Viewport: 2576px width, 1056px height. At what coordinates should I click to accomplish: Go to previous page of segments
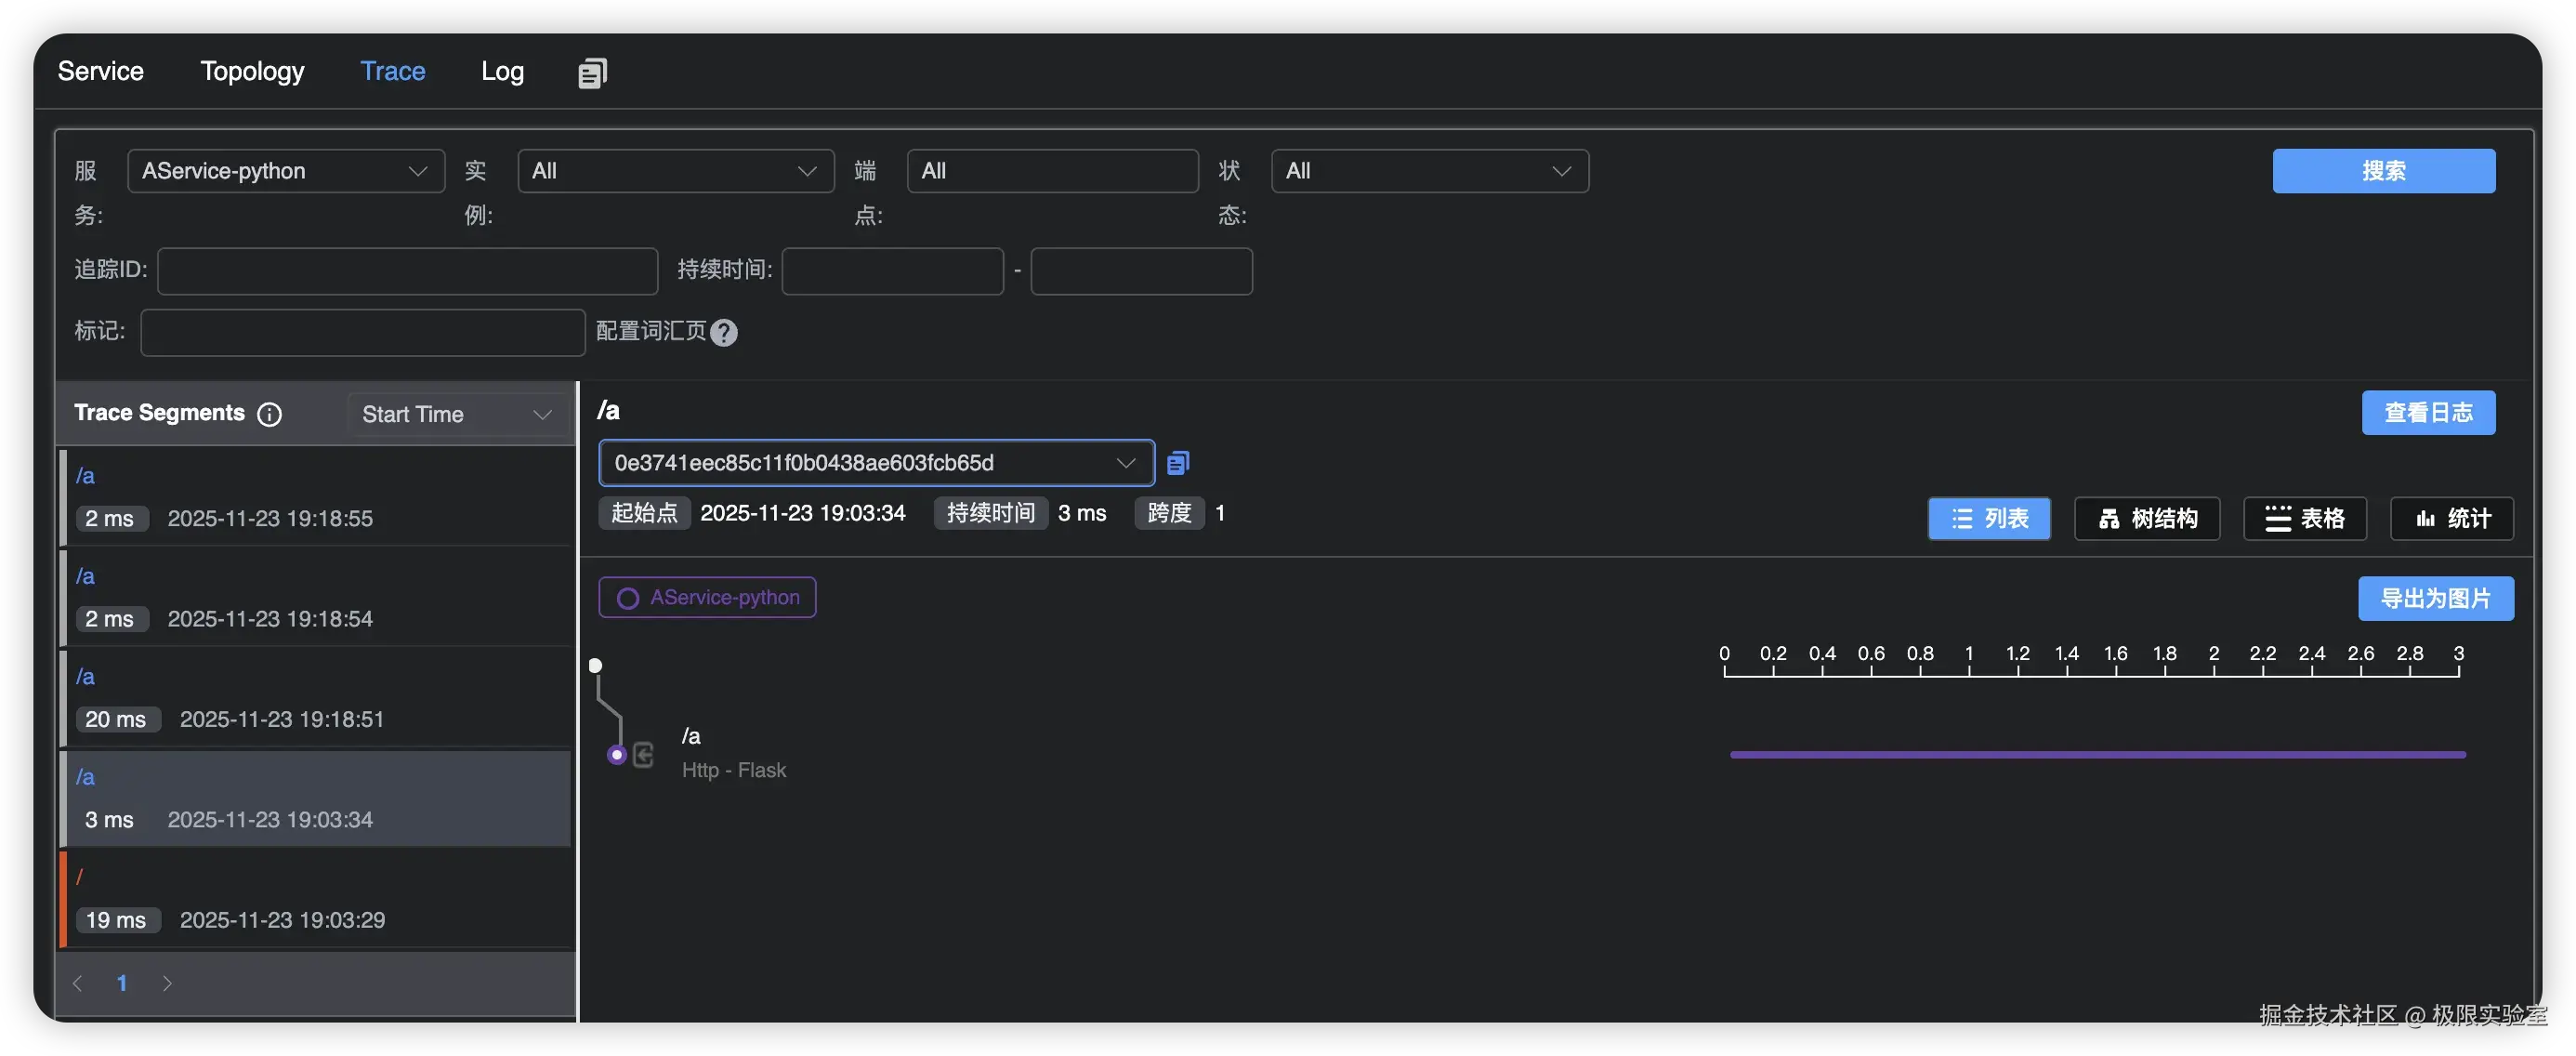78,983
